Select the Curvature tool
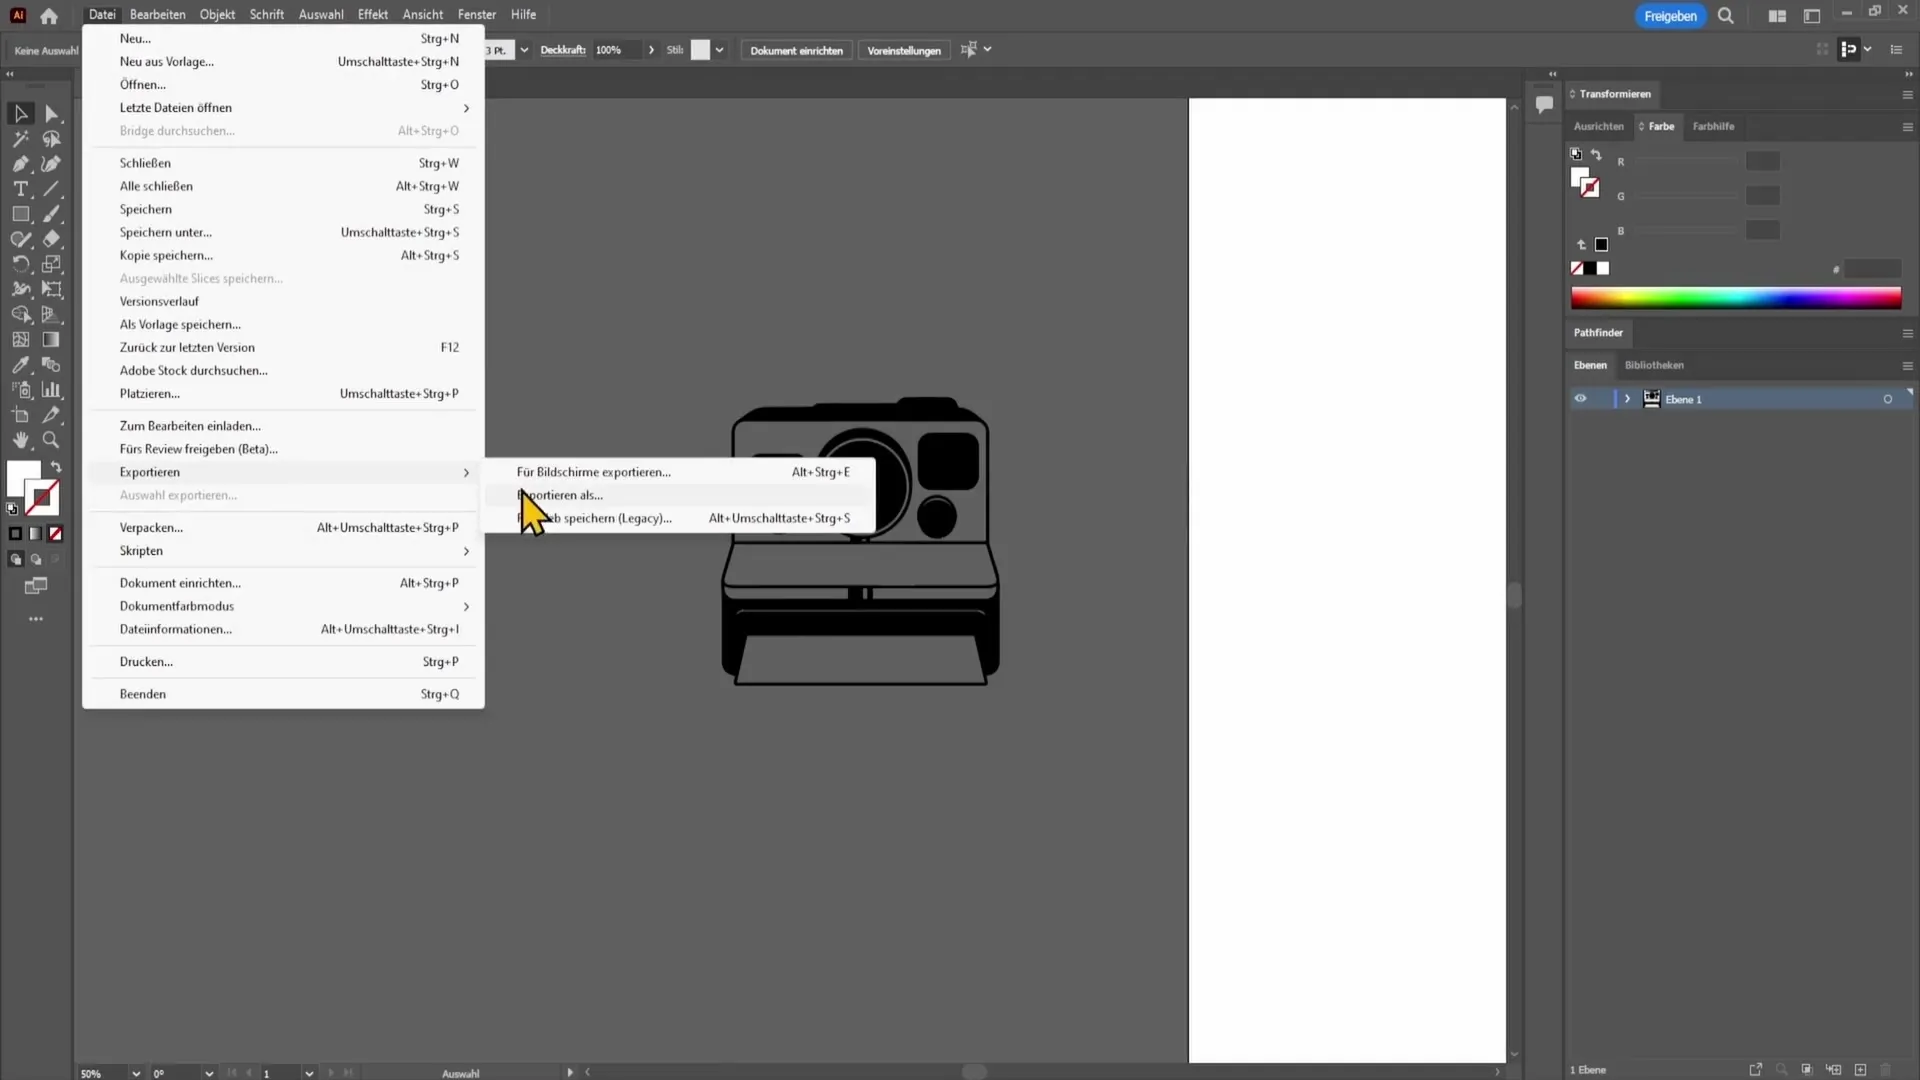 52,164
